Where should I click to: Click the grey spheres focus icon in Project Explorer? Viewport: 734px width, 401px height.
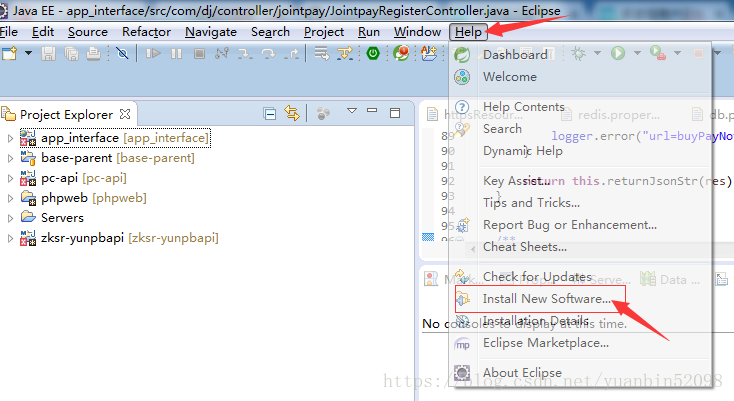pos(323,113)
